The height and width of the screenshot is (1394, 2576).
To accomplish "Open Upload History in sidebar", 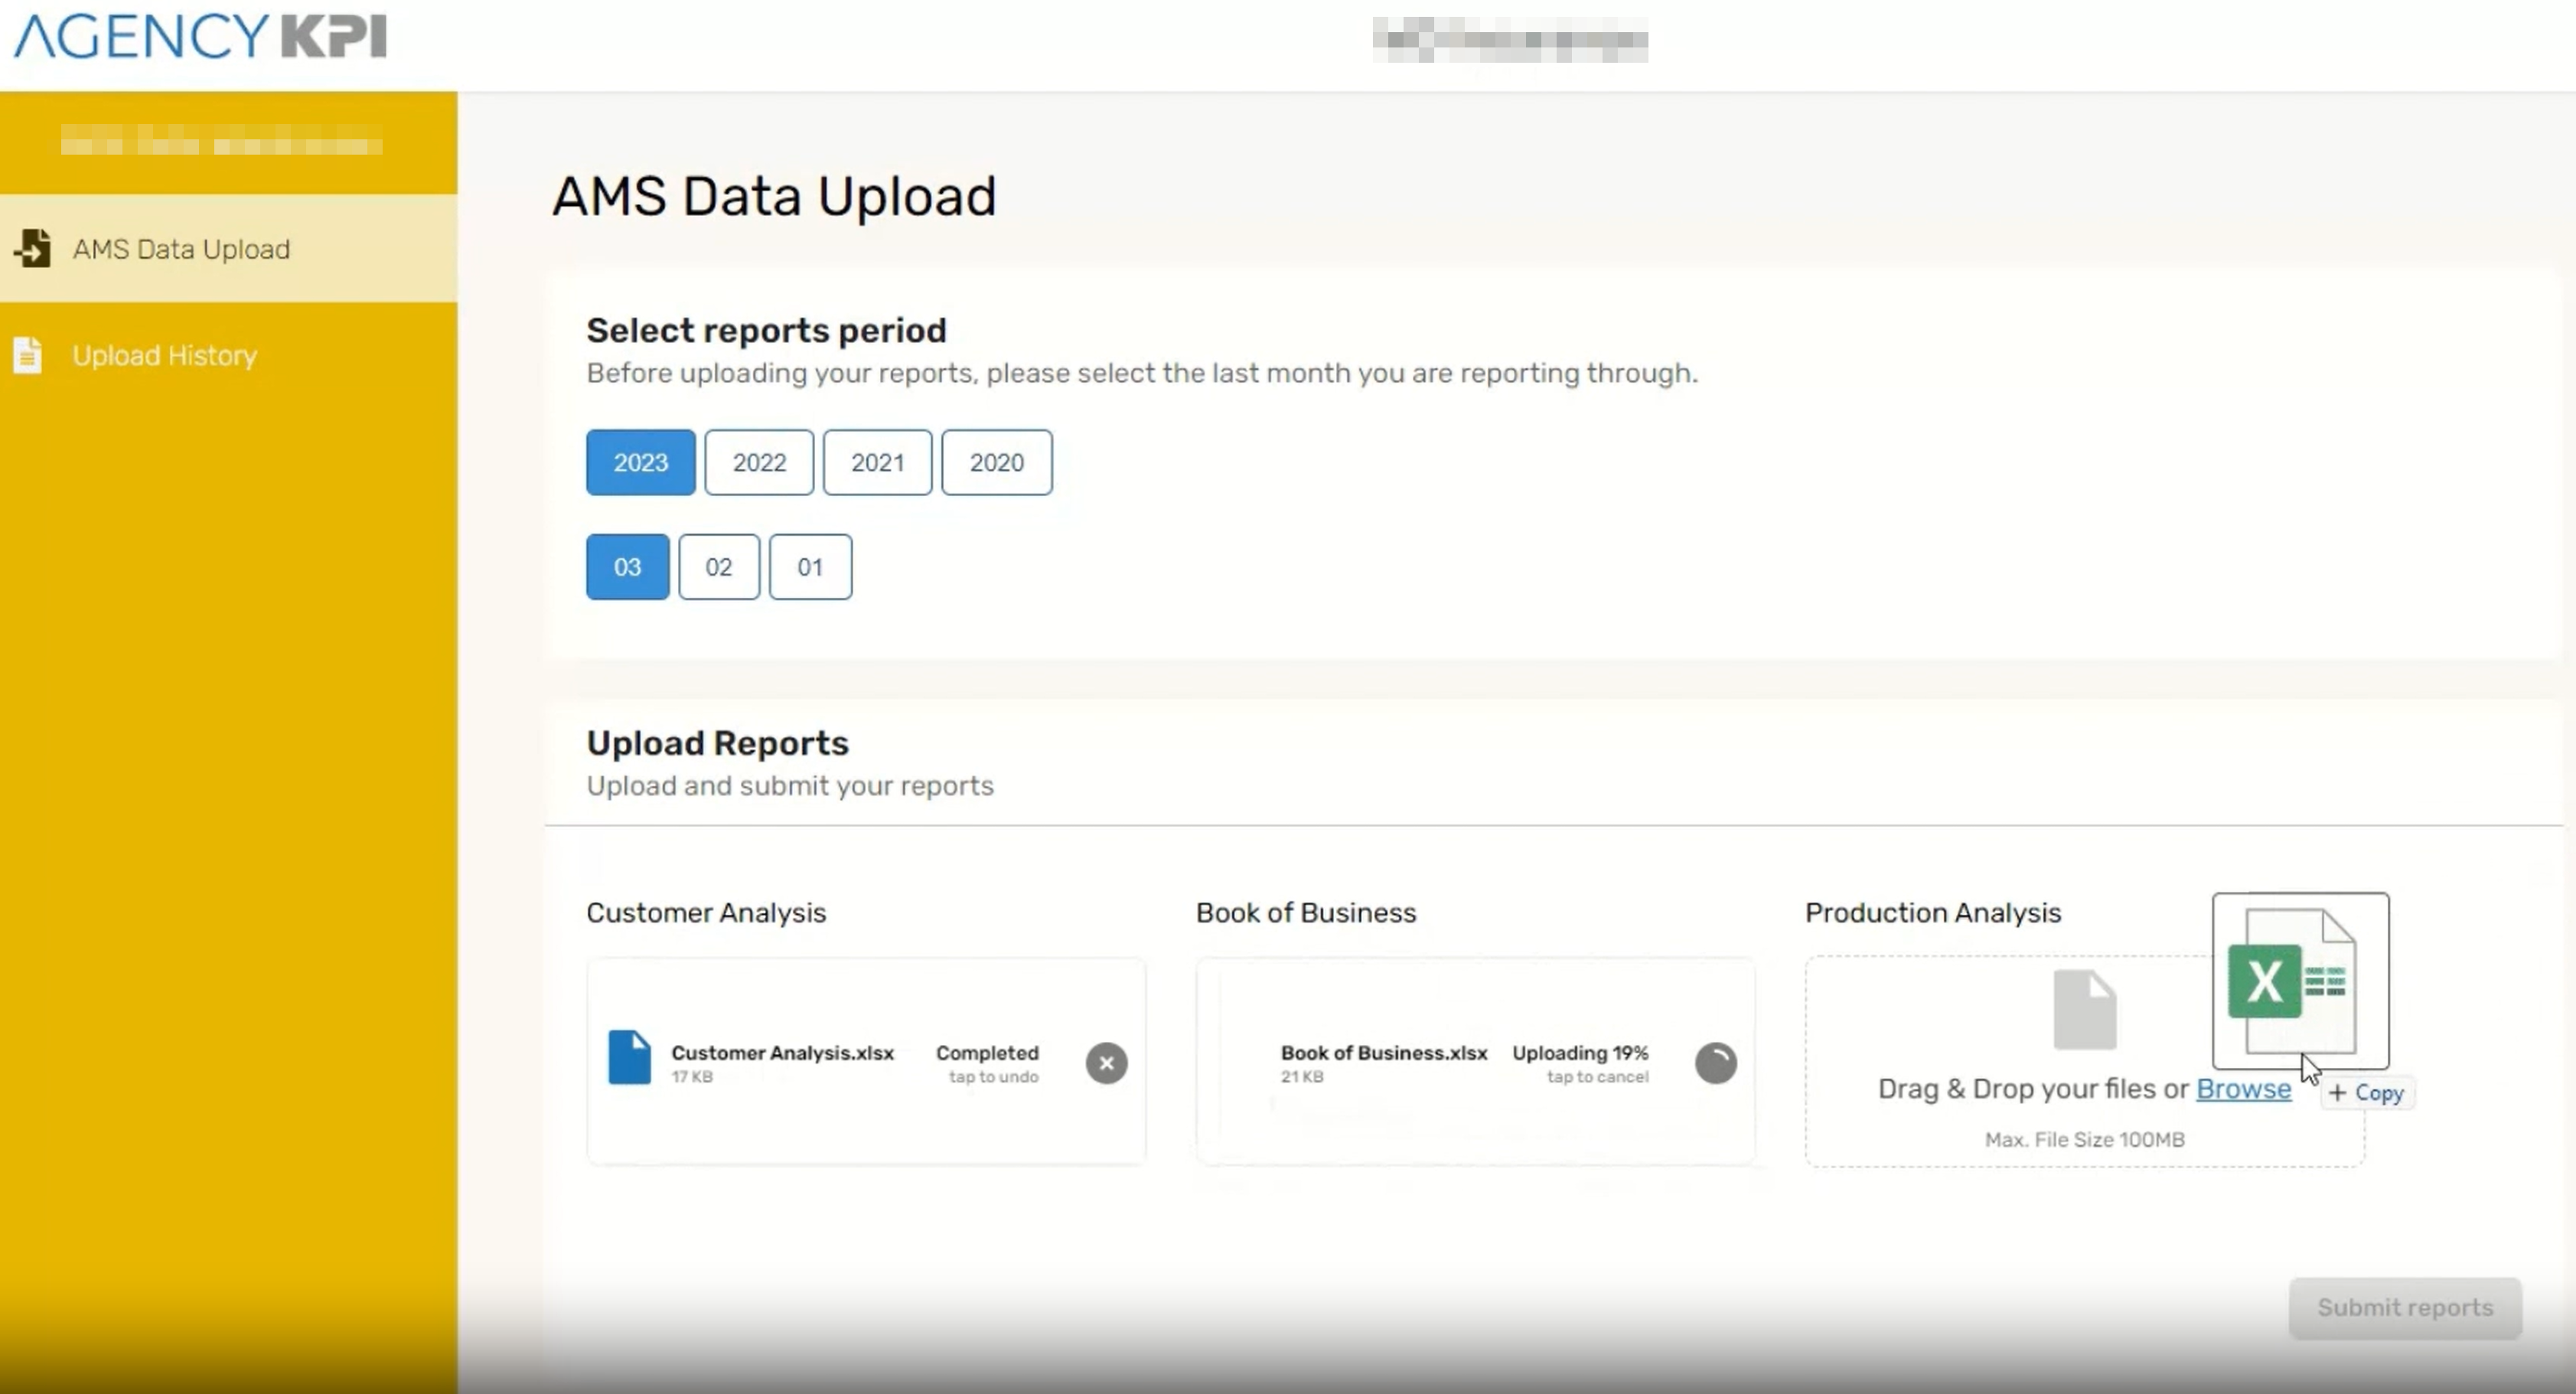I will [165, 355].
